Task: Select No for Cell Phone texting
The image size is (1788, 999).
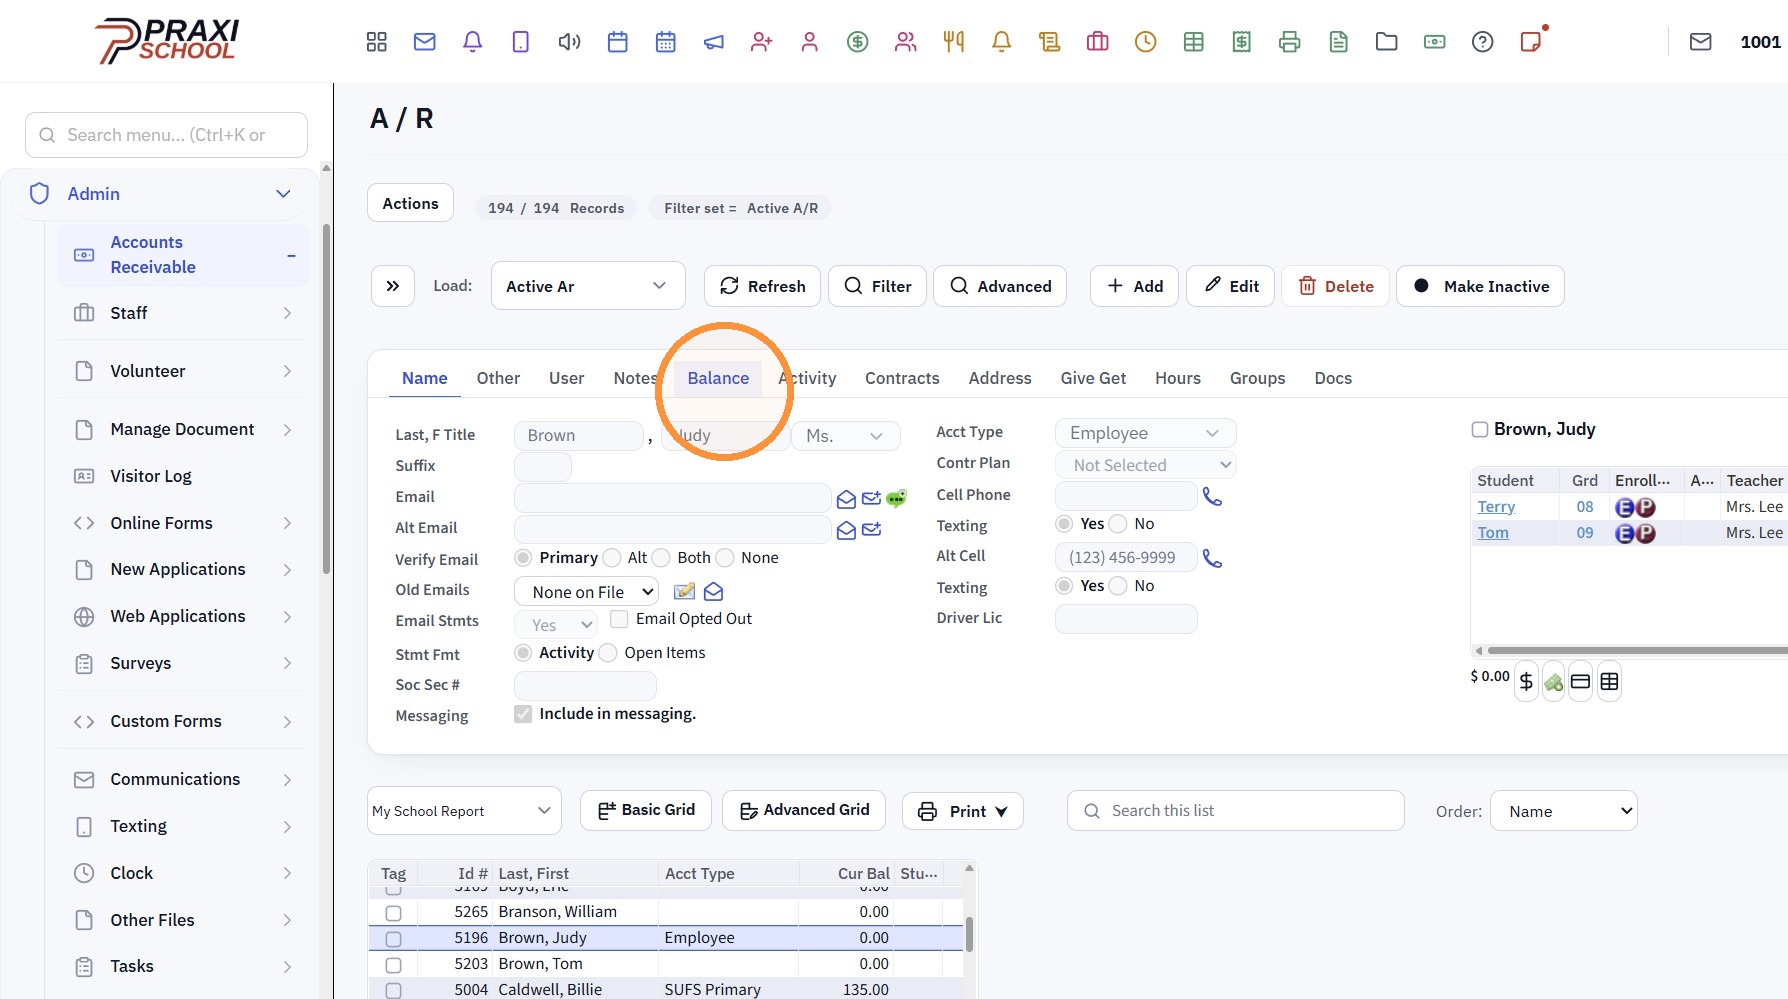Action: (1118, 524)
